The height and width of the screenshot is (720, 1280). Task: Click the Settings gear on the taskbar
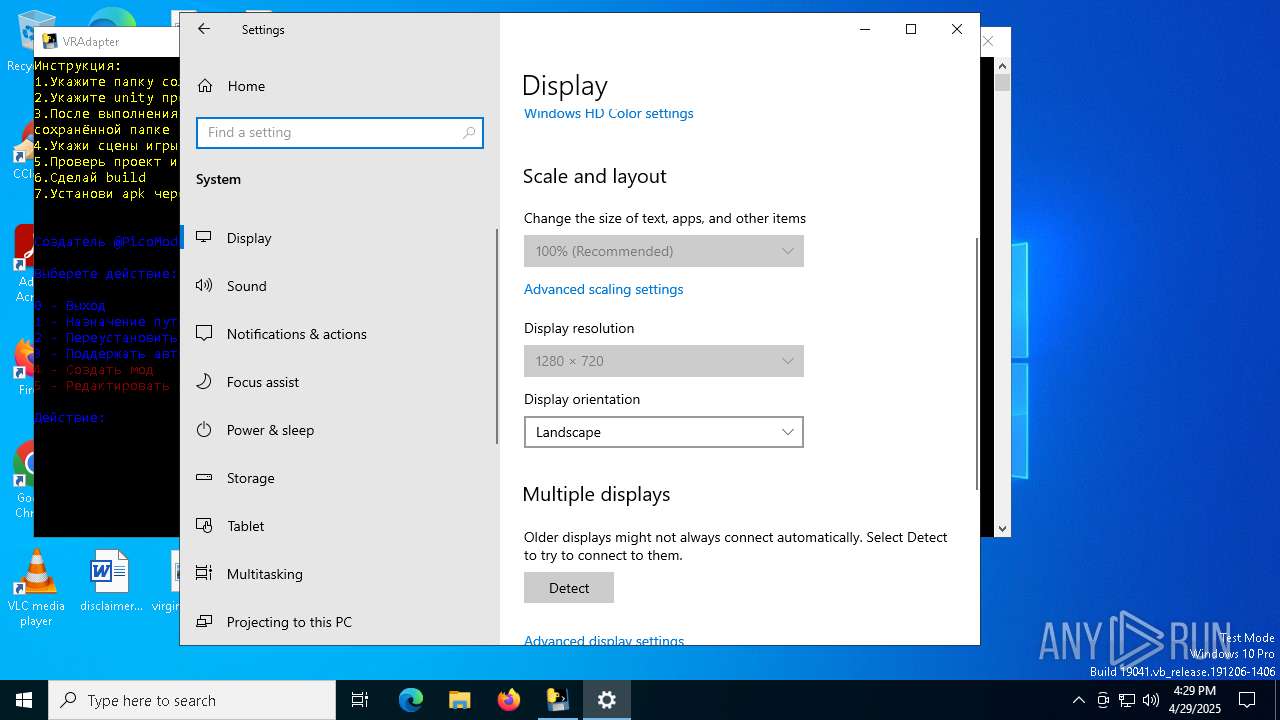point(606,700)
